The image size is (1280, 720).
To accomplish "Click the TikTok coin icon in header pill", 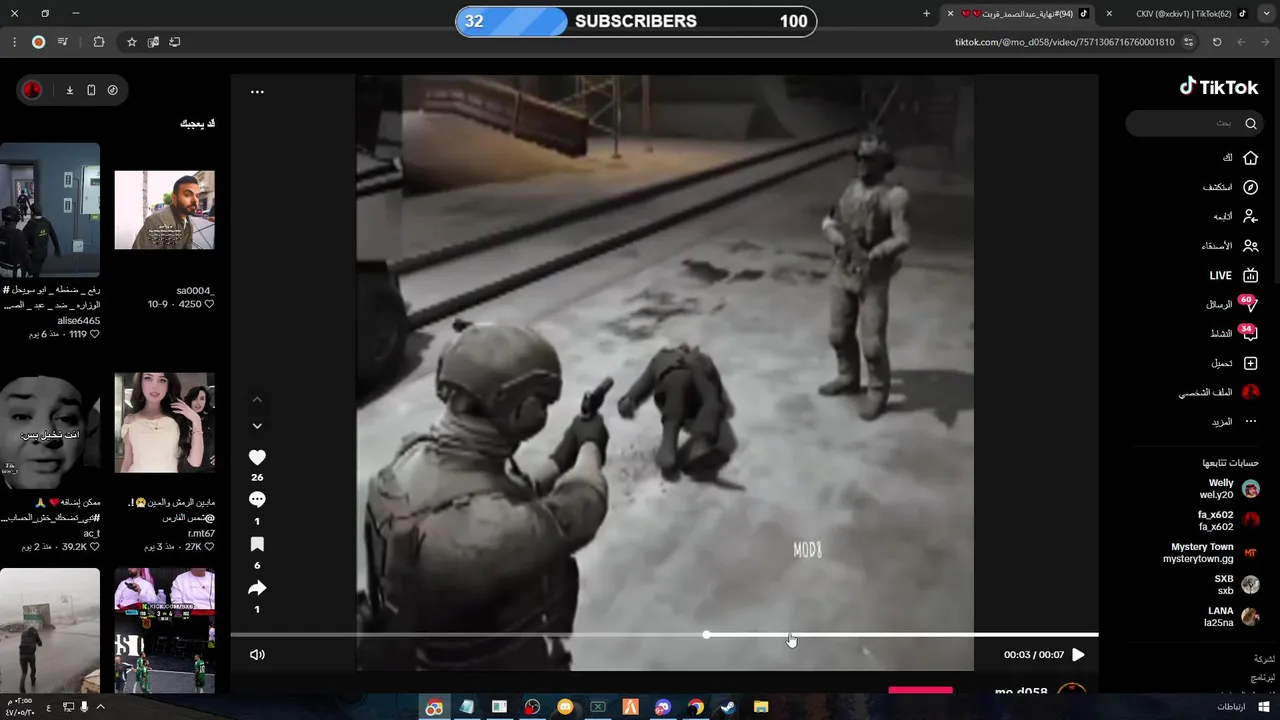I will click(112, 90).
